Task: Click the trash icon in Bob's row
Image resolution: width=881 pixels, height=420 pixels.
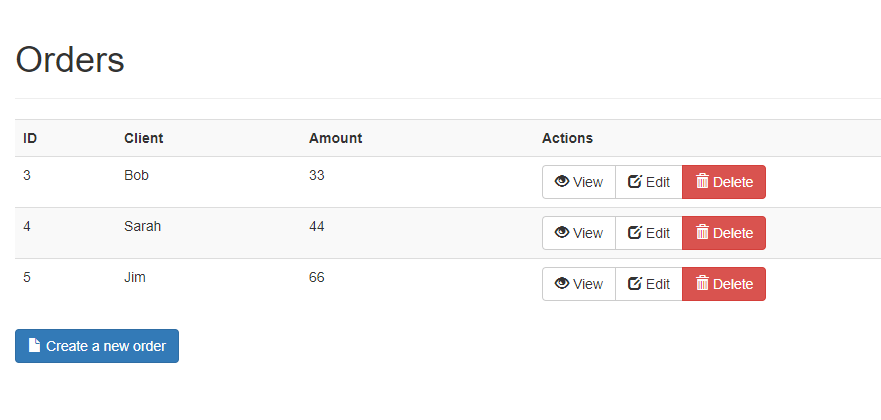Action: (702, 182)
